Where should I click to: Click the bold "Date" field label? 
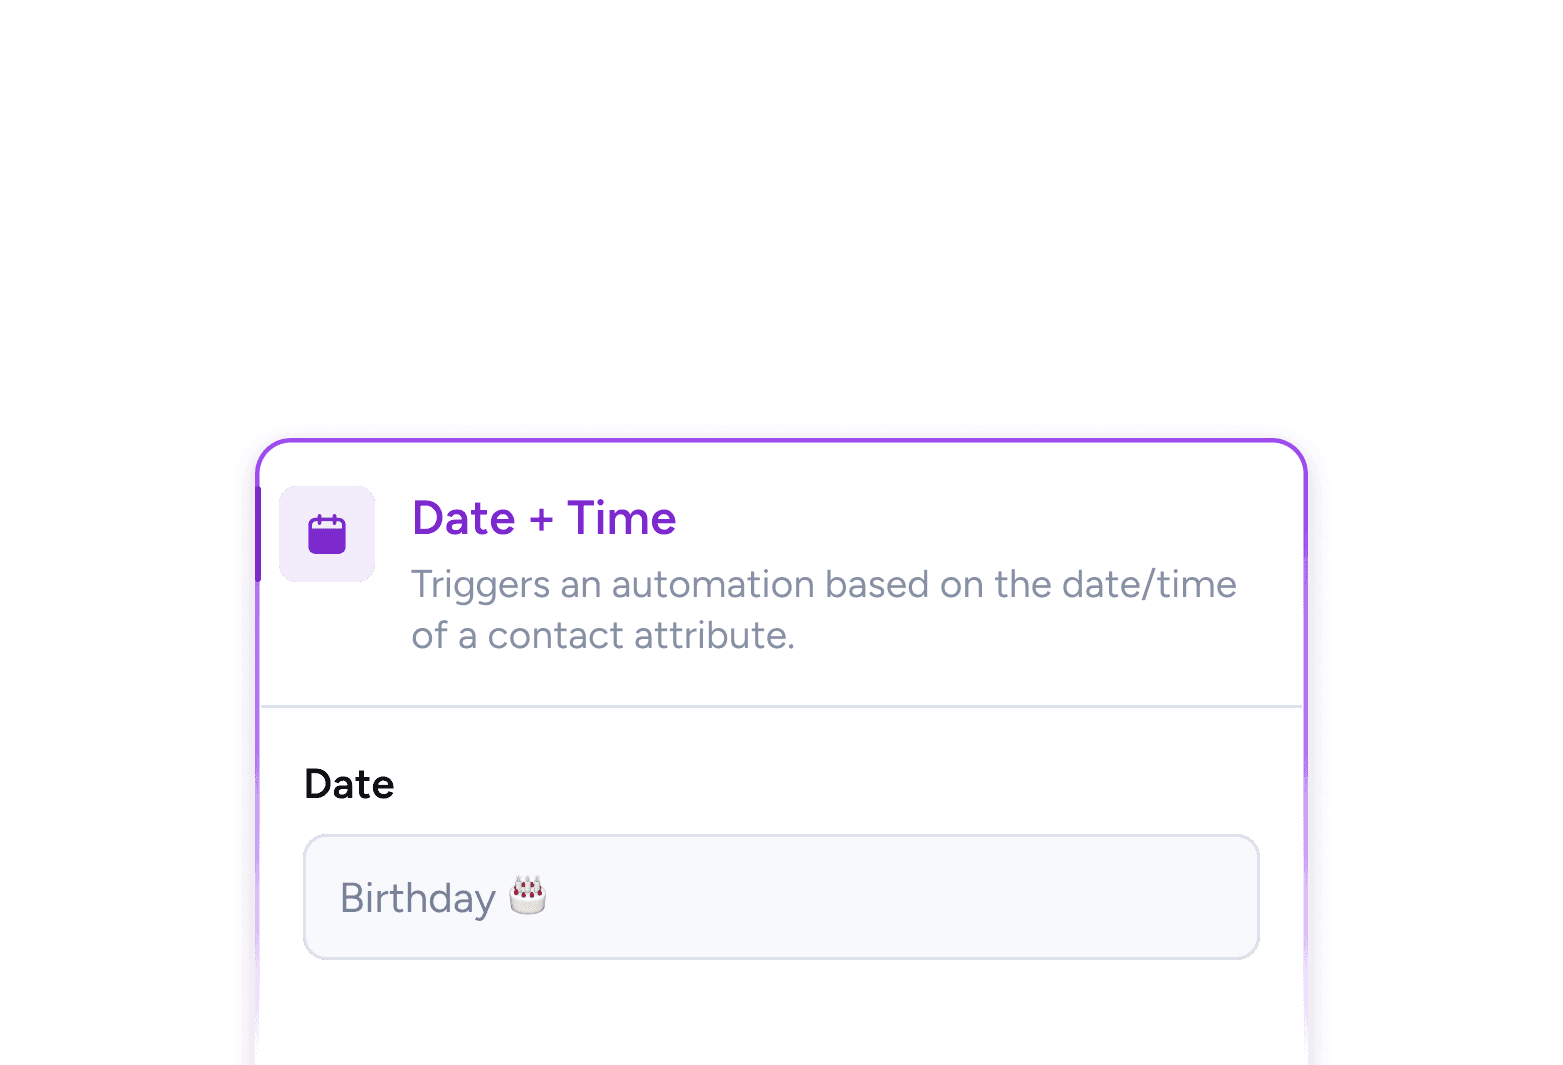pyautogui.click(x=349, y=784)
